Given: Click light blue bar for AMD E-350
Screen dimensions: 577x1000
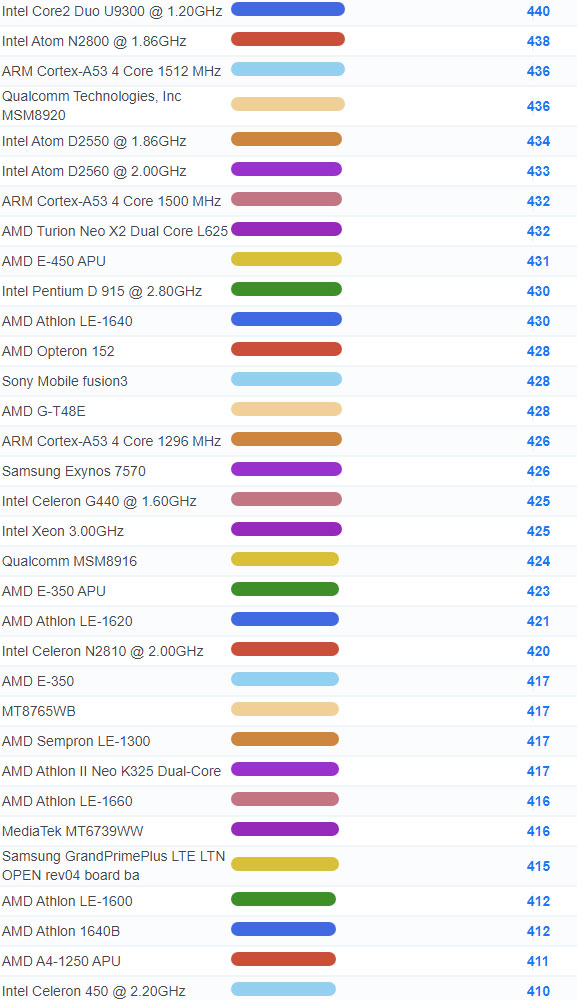Looking at the screenshot, I should click(285, 679).
